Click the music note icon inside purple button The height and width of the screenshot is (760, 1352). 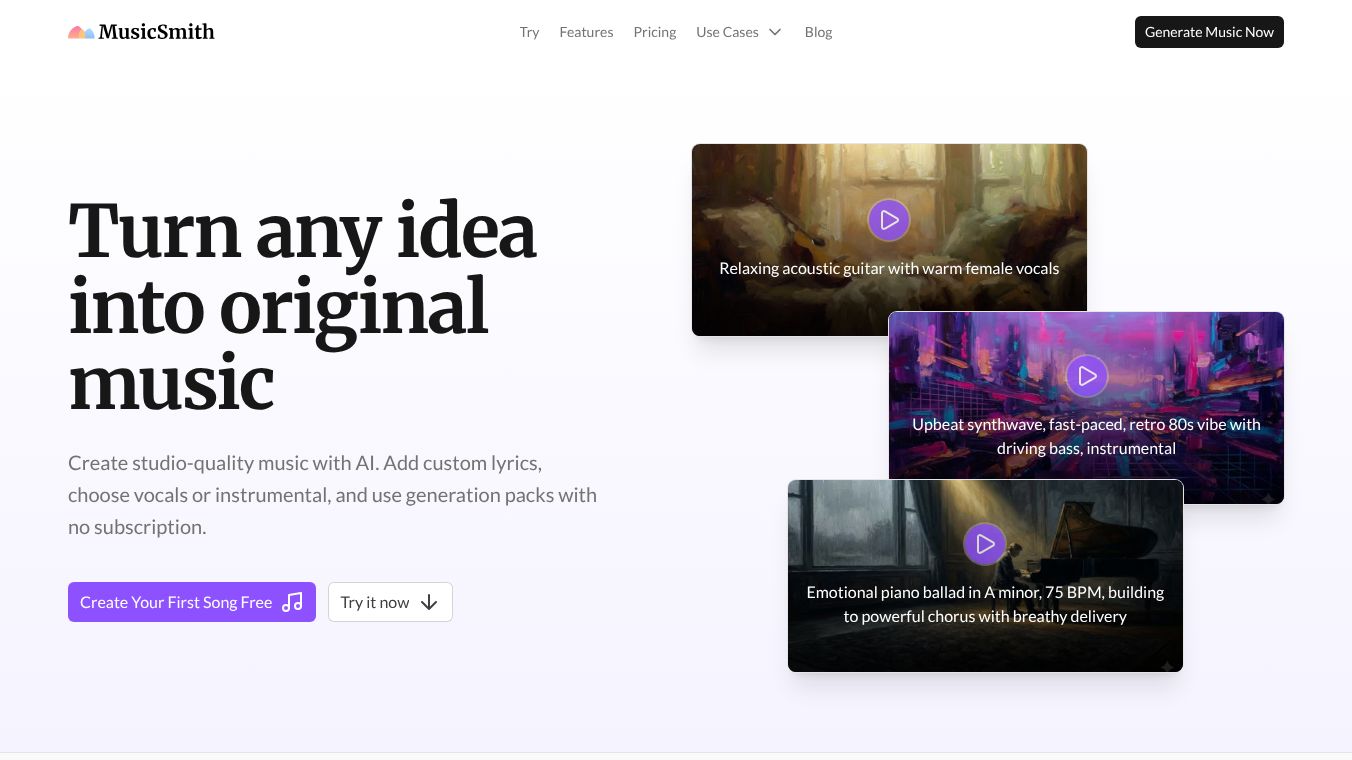click(x=293, y=602)
